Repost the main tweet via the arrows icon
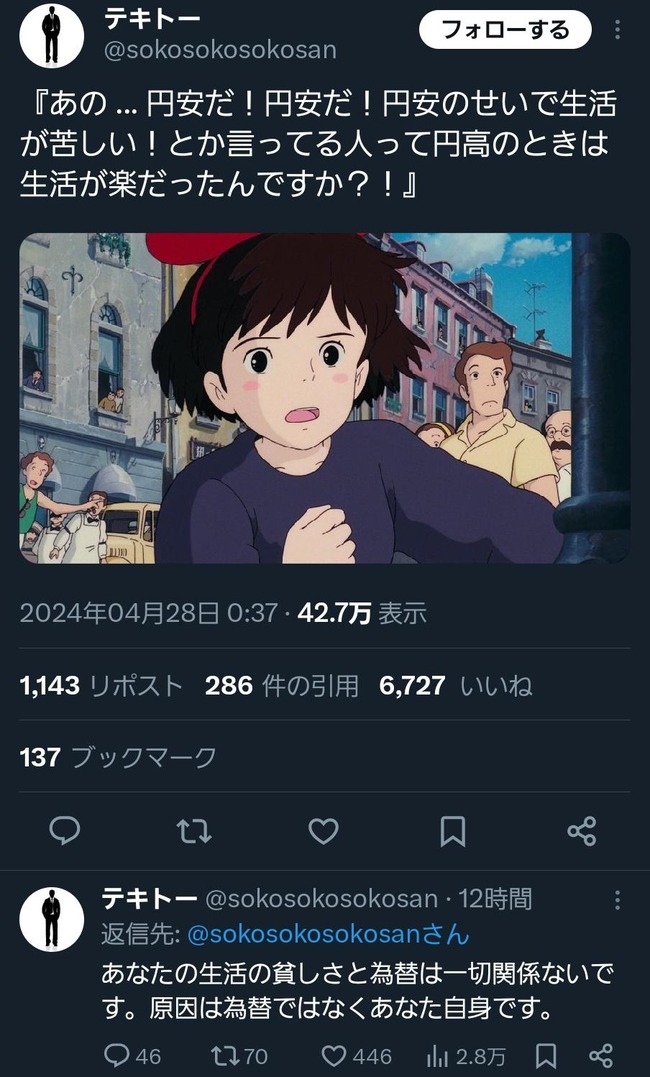 click(194, 831)
